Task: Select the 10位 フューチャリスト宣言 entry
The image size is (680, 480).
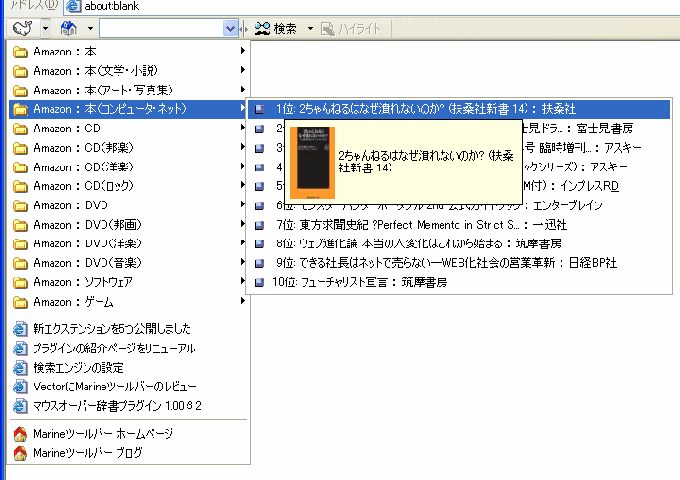Action: click(x=459, y=282)
